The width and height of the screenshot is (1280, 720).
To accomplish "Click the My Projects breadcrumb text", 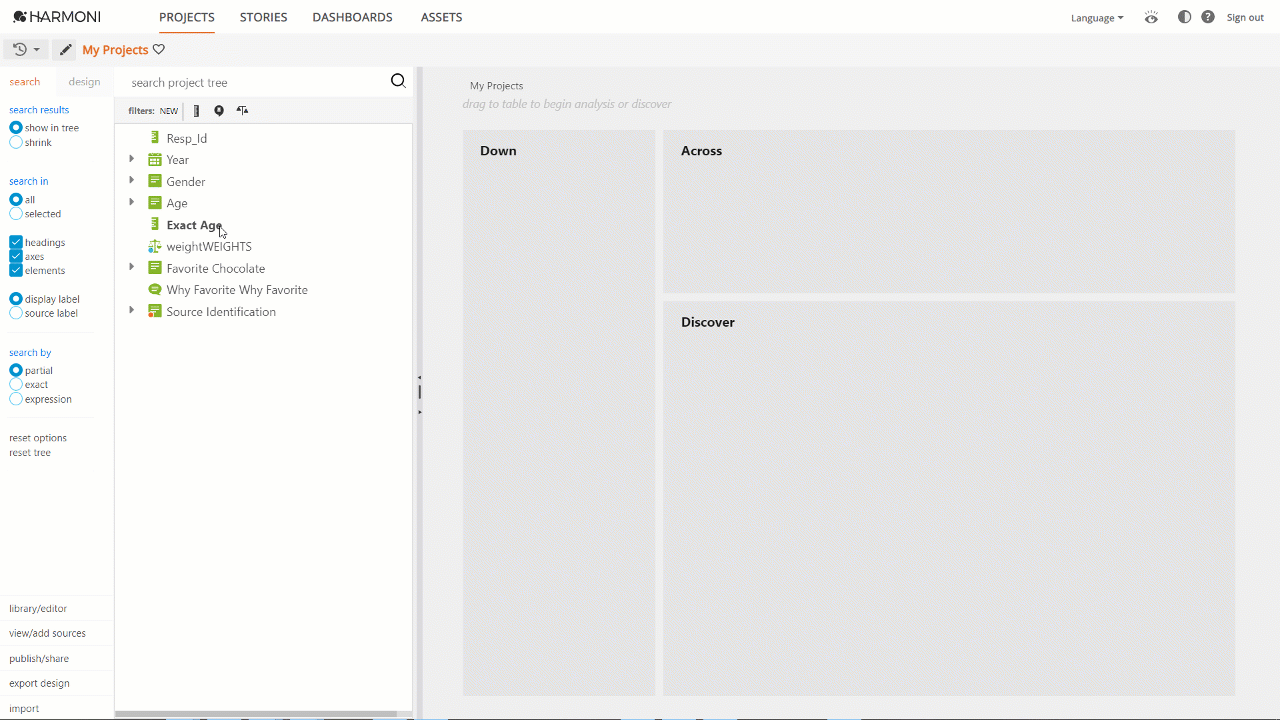I will tap(496, 86).
